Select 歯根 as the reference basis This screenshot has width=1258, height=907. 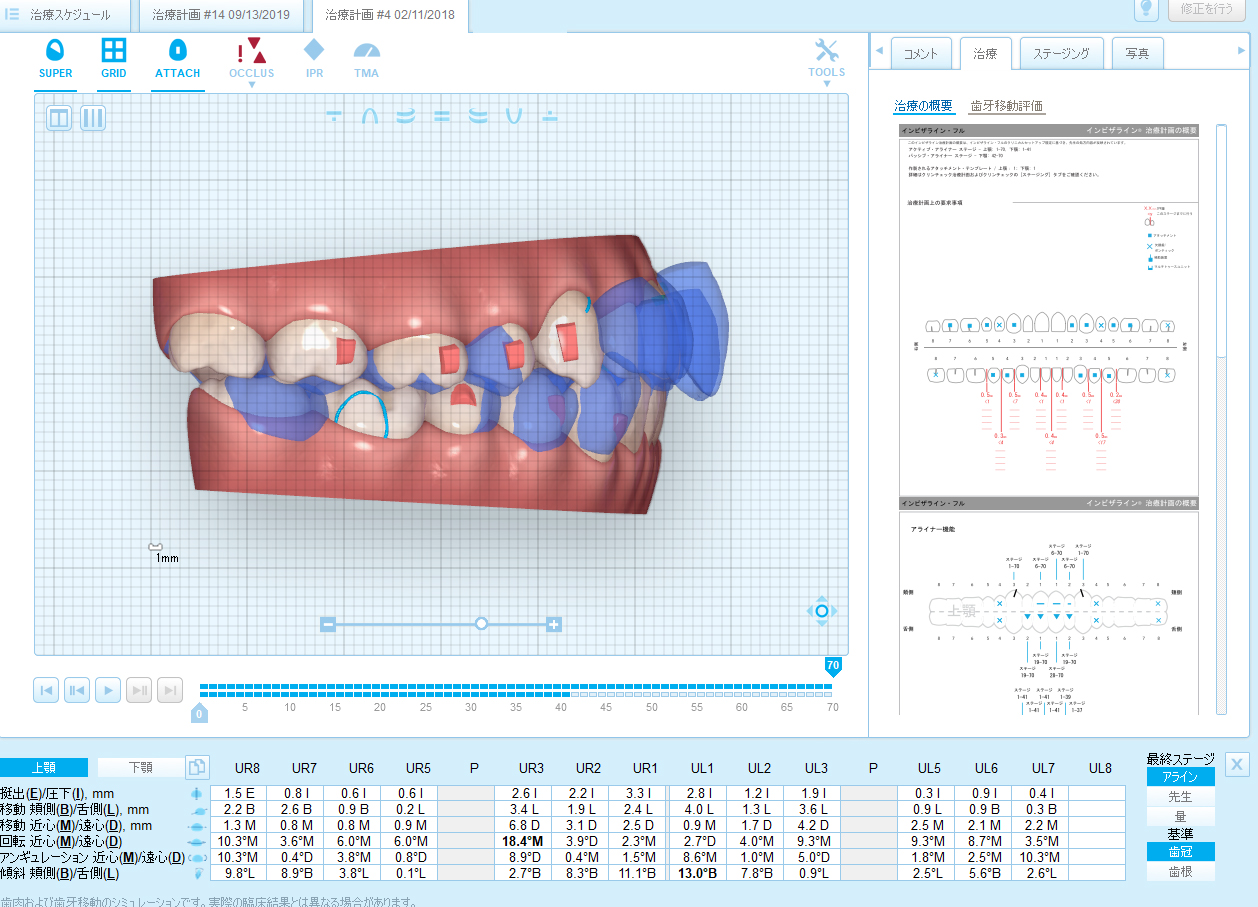[x=1180, y=871]
